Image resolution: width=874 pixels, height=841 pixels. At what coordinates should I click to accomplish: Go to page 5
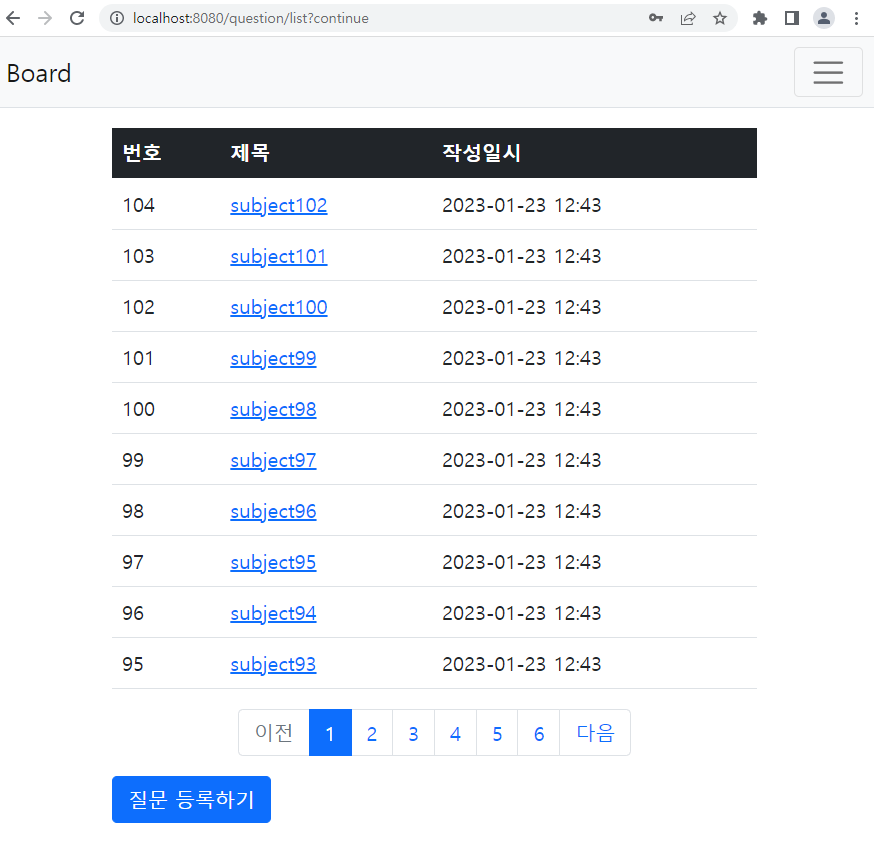pos(497,732)
